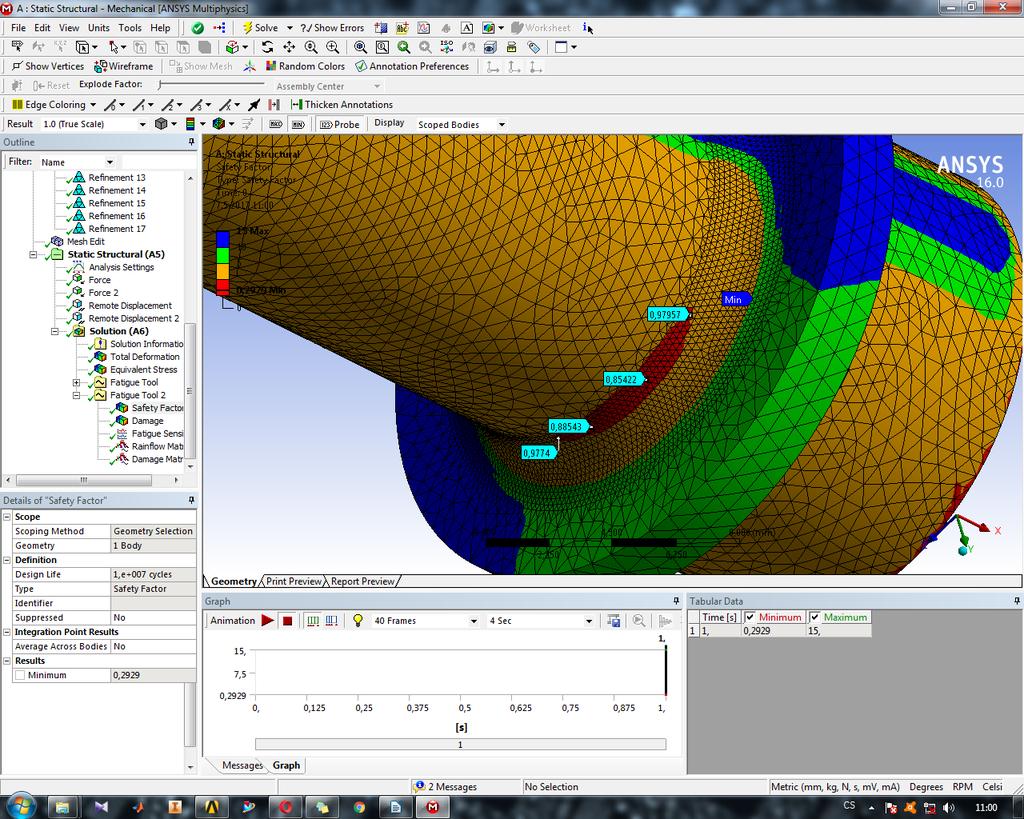Click the Solve lightning button
Image resolution: width=1024 pixels, height=819 pixels.
coord(261,27)
